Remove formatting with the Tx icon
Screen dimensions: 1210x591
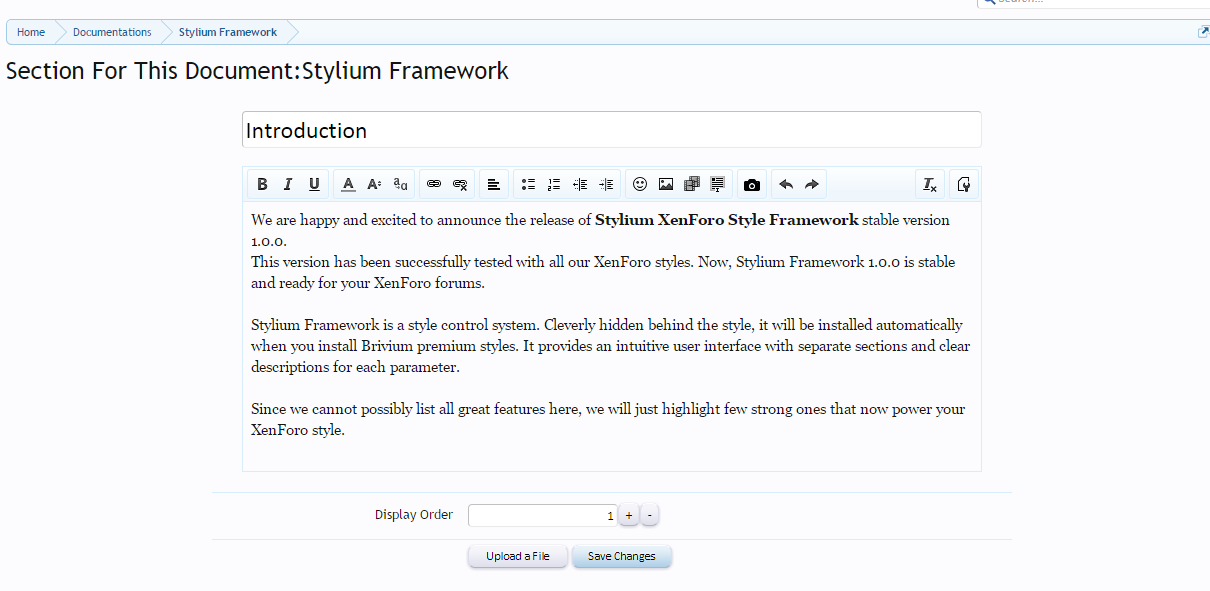pos(930,184)
